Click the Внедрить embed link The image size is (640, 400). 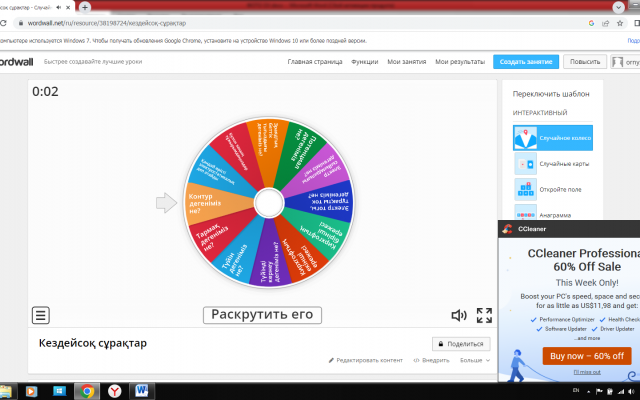pyautogui.click(x=431, y=360)
